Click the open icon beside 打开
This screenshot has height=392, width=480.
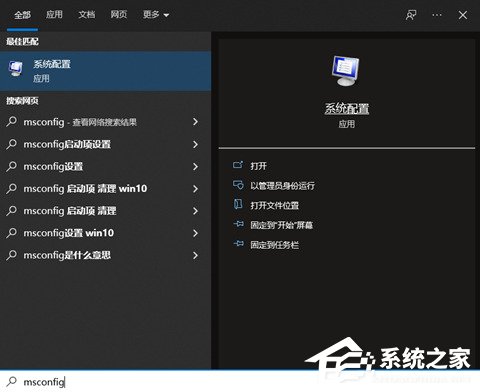click(238, 165)
